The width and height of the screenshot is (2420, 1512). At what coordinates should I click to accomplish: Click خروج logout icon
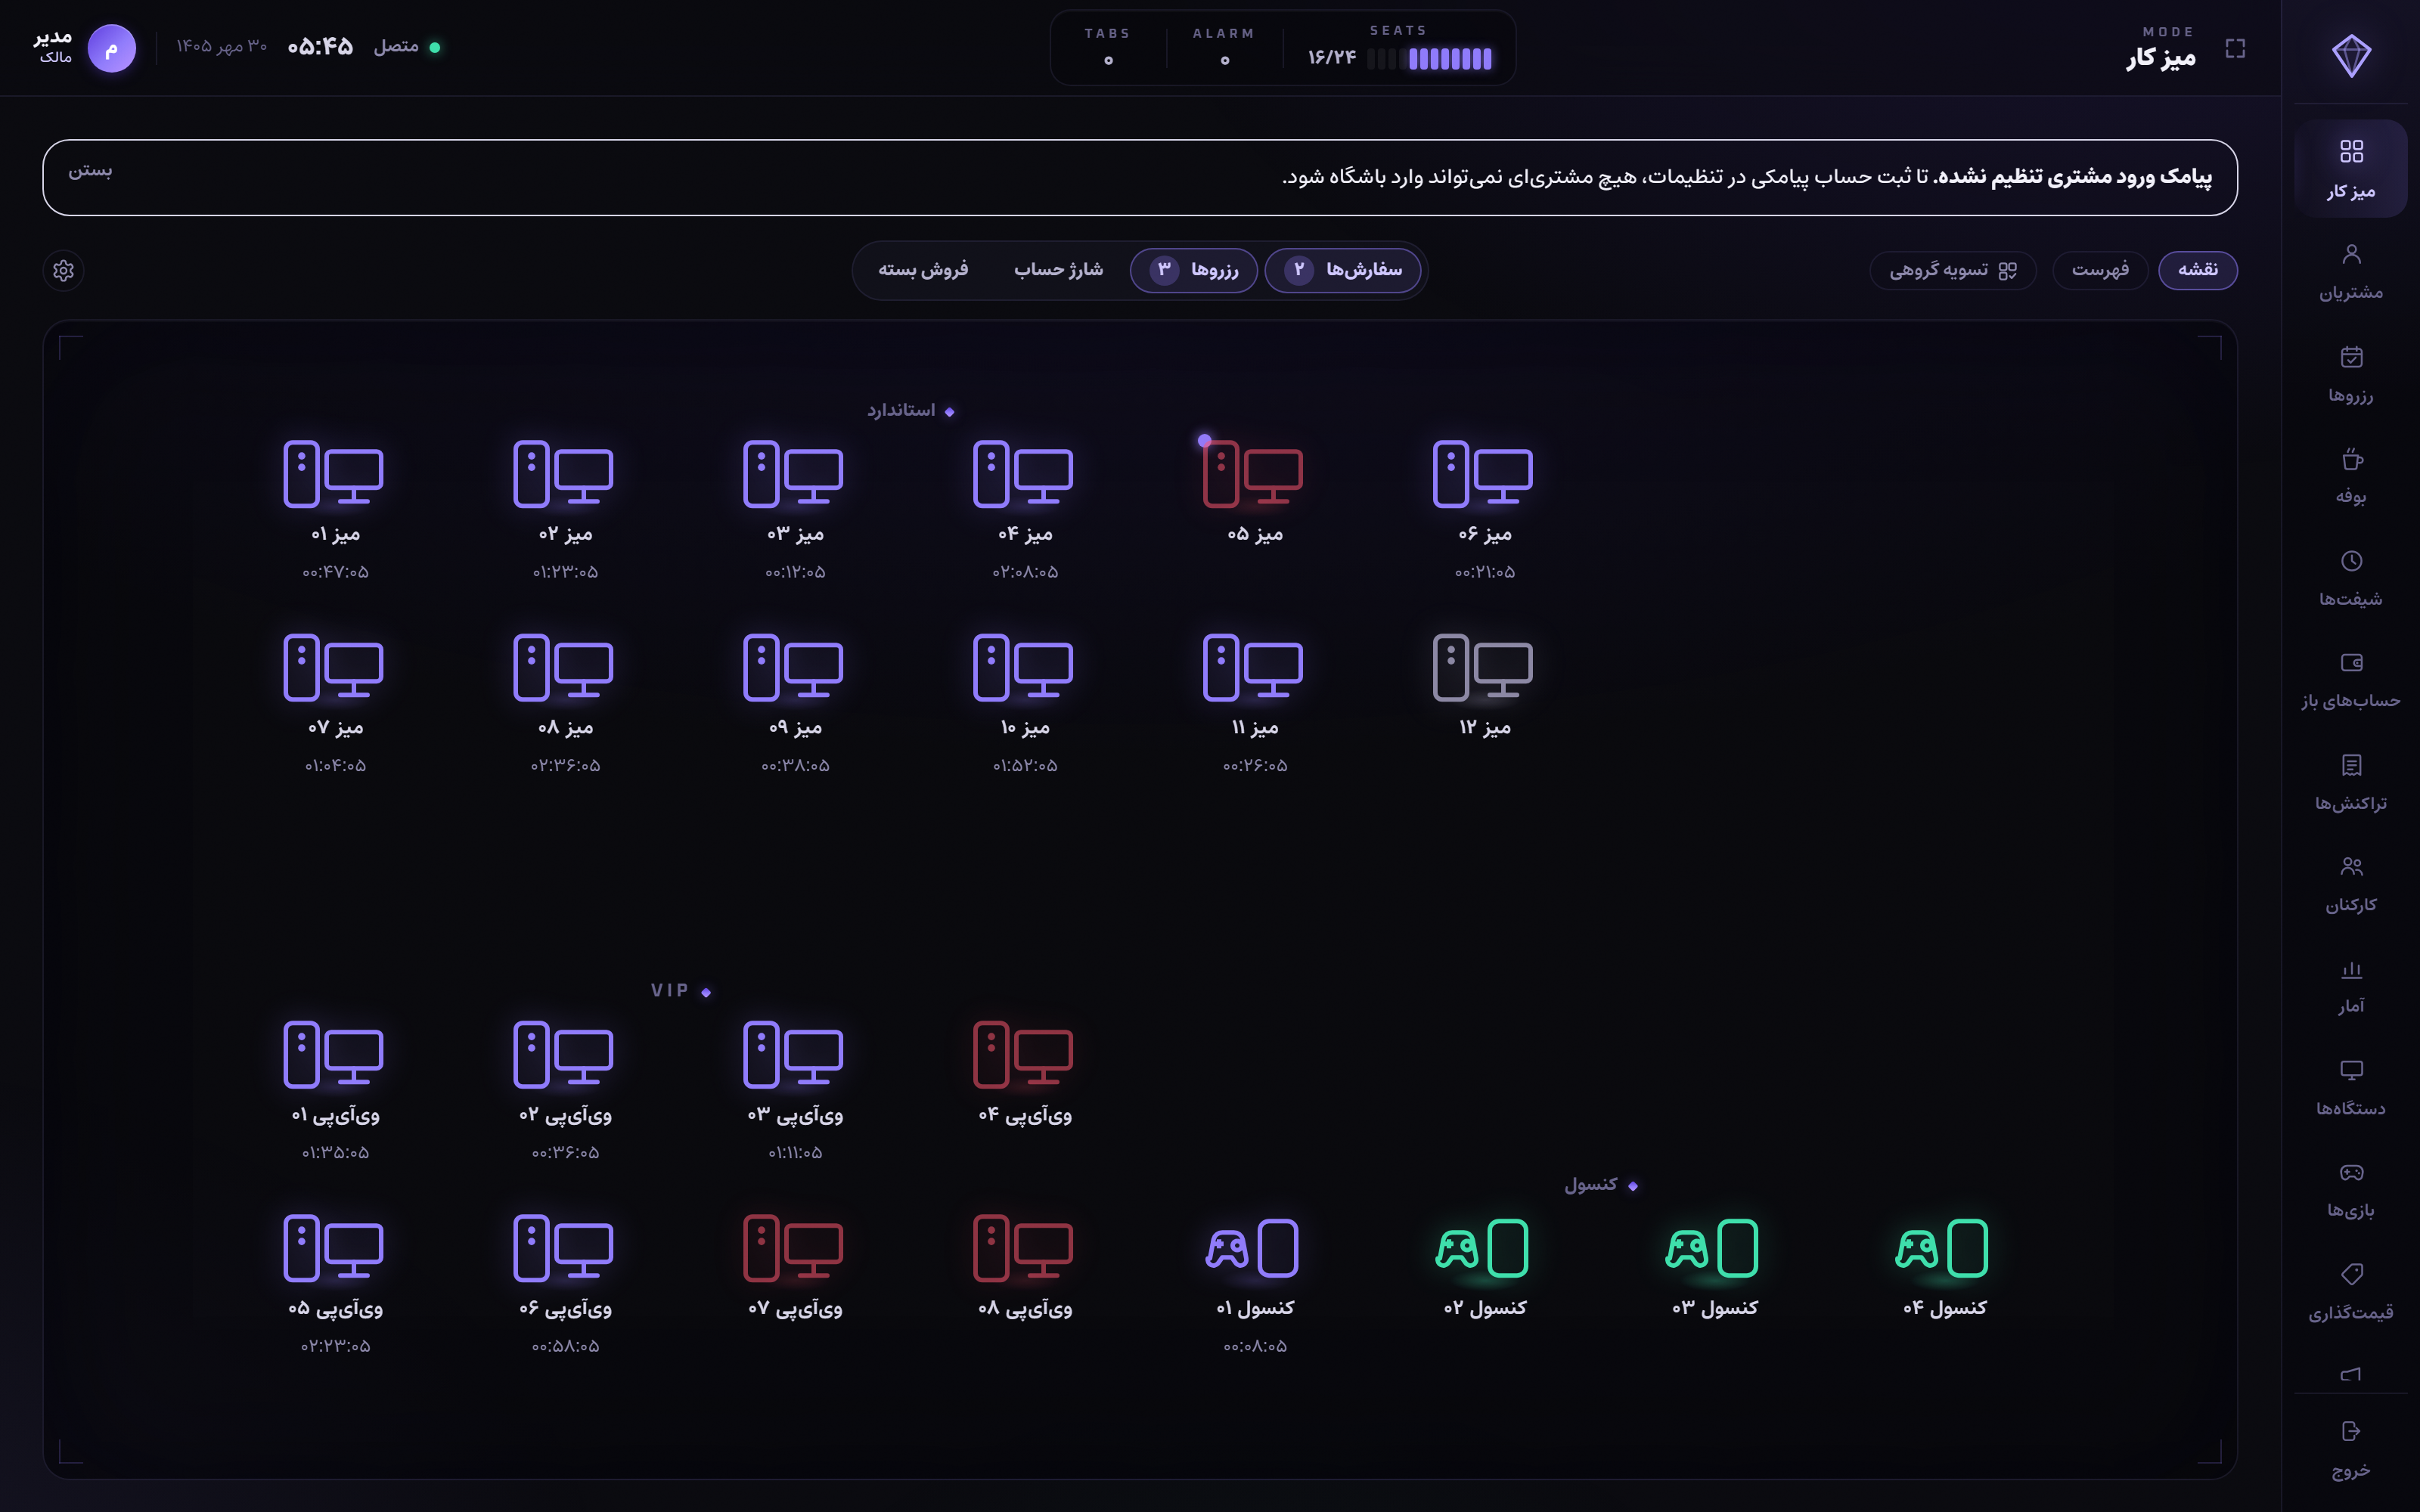point(2350,1431)
